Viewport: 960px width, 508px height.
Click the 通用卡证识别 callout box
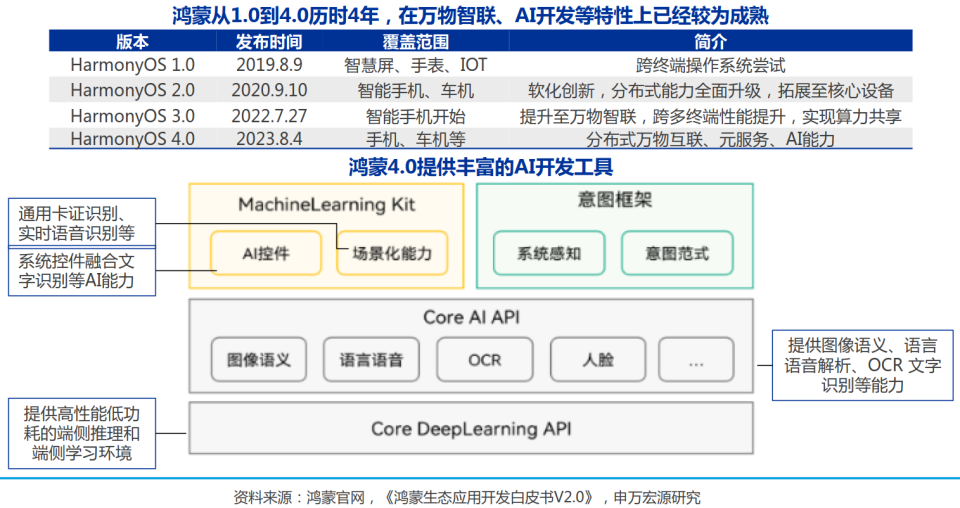pos(82,223)
